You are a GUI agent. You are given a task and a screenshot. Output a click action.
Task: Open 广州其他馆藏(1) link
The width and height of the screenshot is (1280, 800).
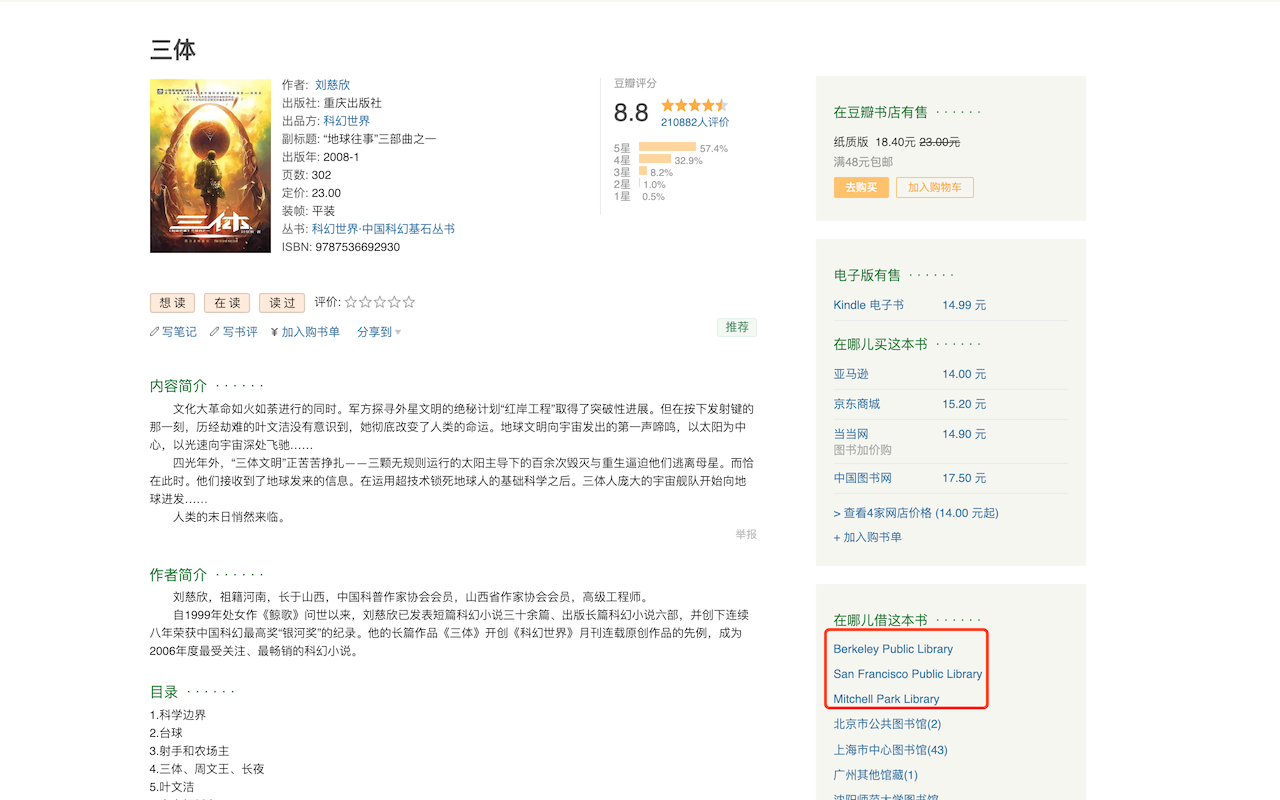pyautogui.click(x=875, y=775)
